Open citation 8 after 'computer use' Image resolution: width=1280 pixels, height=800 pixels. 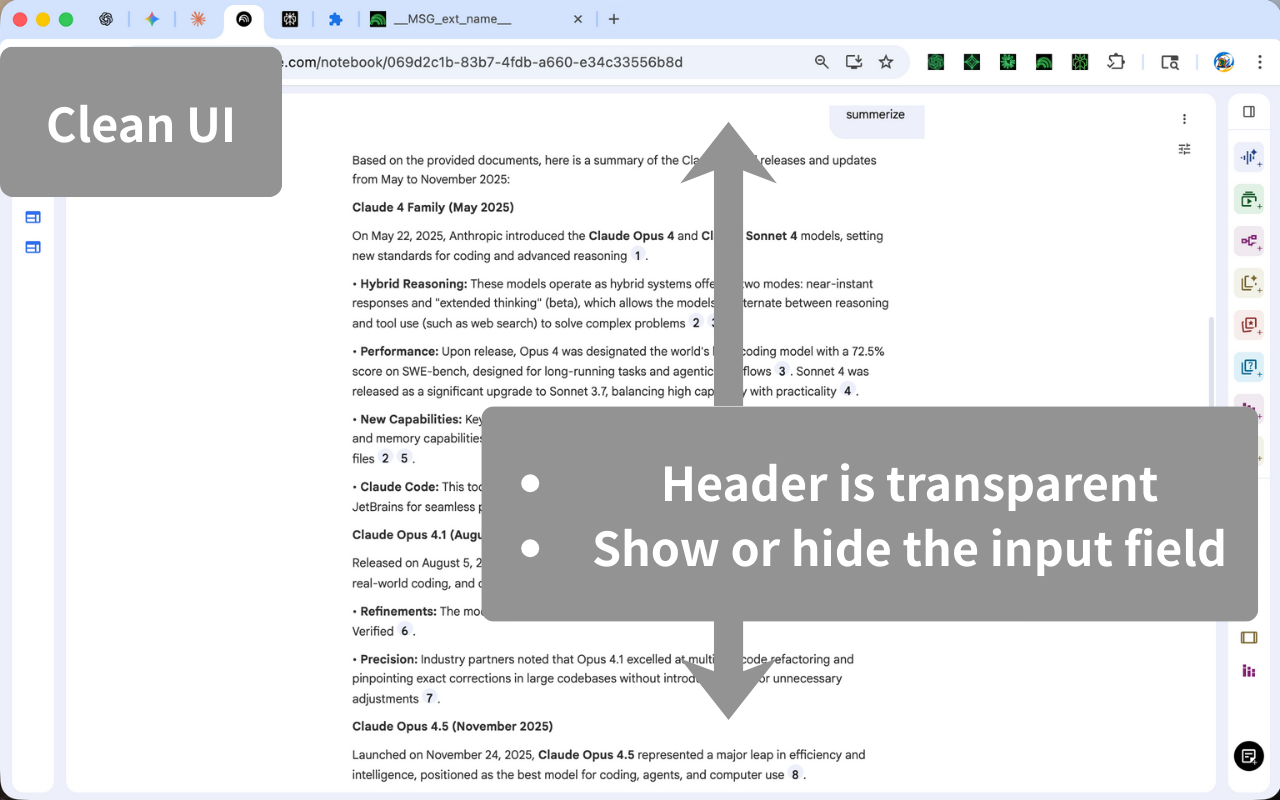click(x=796, y=774)
